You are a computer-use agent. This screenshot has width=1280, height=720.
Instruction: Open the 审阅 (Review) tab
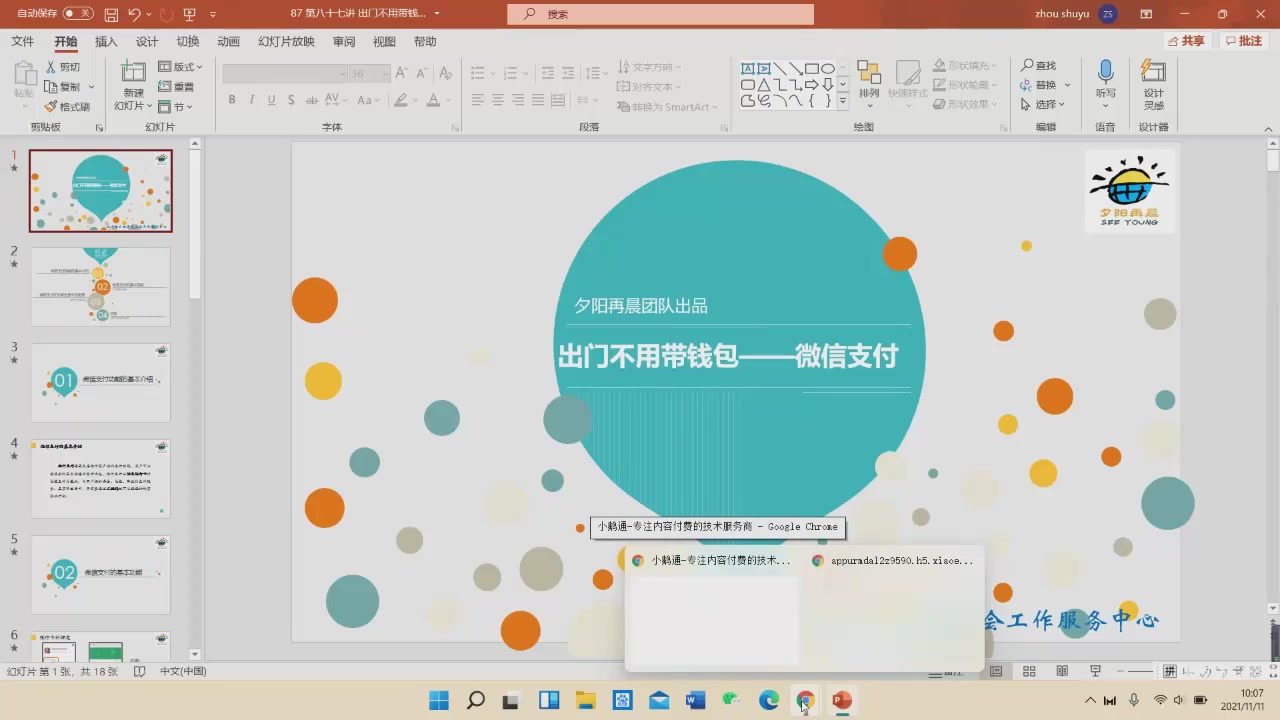[344, 41]
